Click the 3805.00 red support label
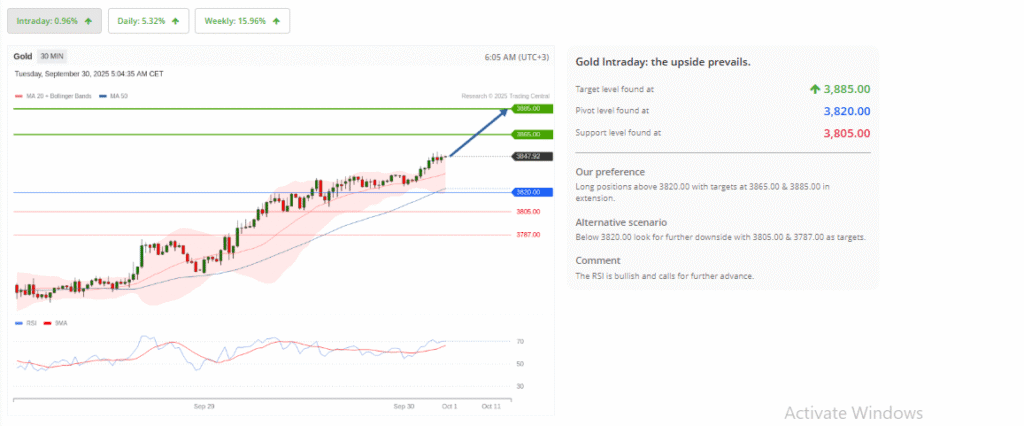The height and width of the screenshot is (426, 1024). click(x=528, y=212)
